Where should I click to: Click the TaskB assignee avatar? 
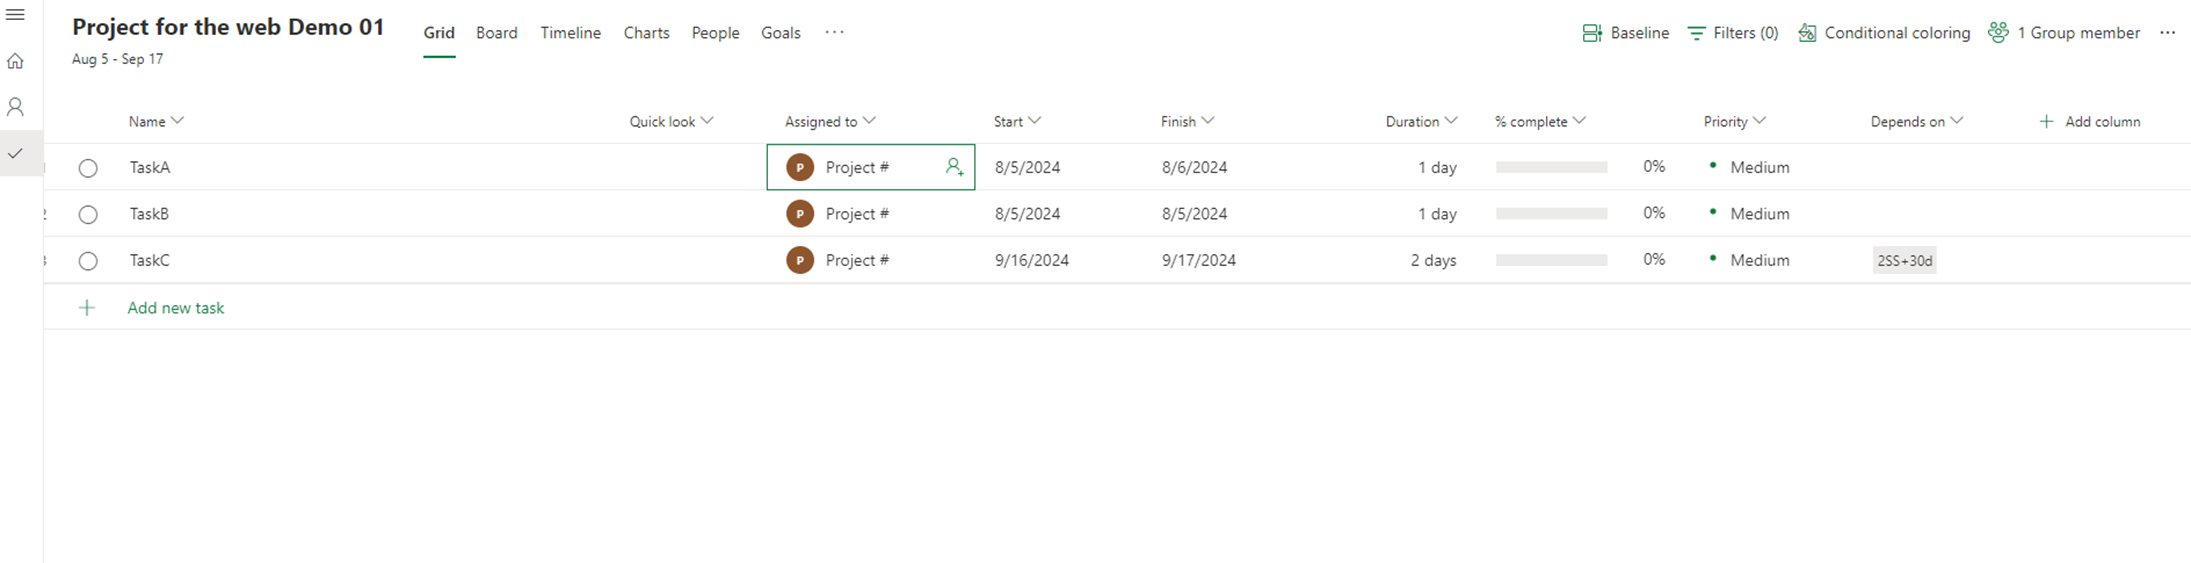800,213
